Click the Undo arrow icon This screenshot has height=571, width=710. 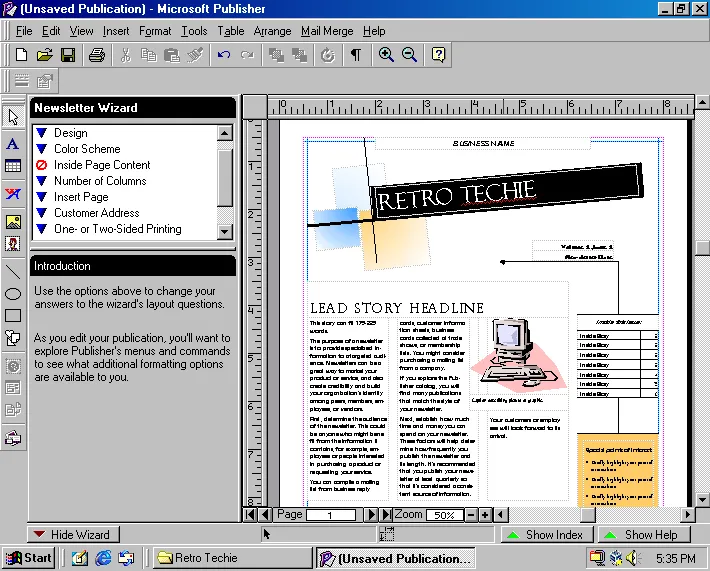(x=224, y=55)
